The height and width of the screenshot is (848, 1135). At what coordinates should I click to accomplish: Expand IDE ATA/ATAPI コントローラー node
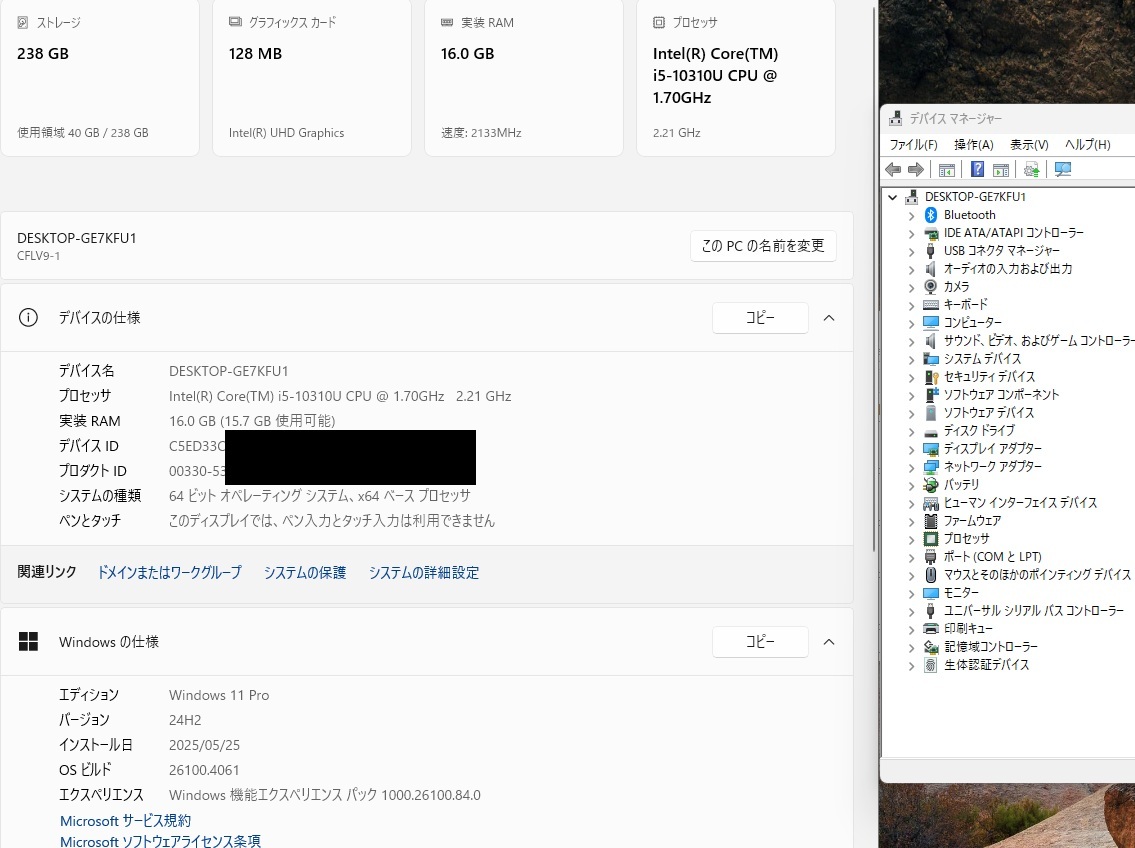(911, 233)
